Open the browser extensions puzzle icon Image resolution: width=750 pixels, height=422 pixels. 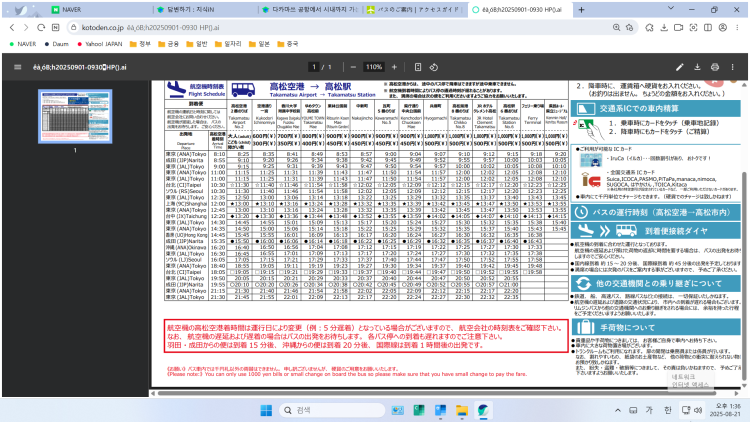[649, 28]
